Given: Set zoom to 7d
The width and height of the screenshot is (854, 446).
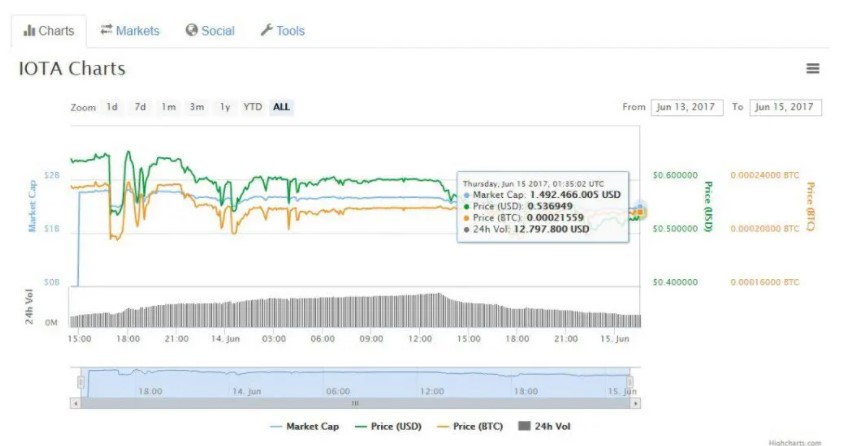Looking at the screenshot, I should [x=140, y=107].
